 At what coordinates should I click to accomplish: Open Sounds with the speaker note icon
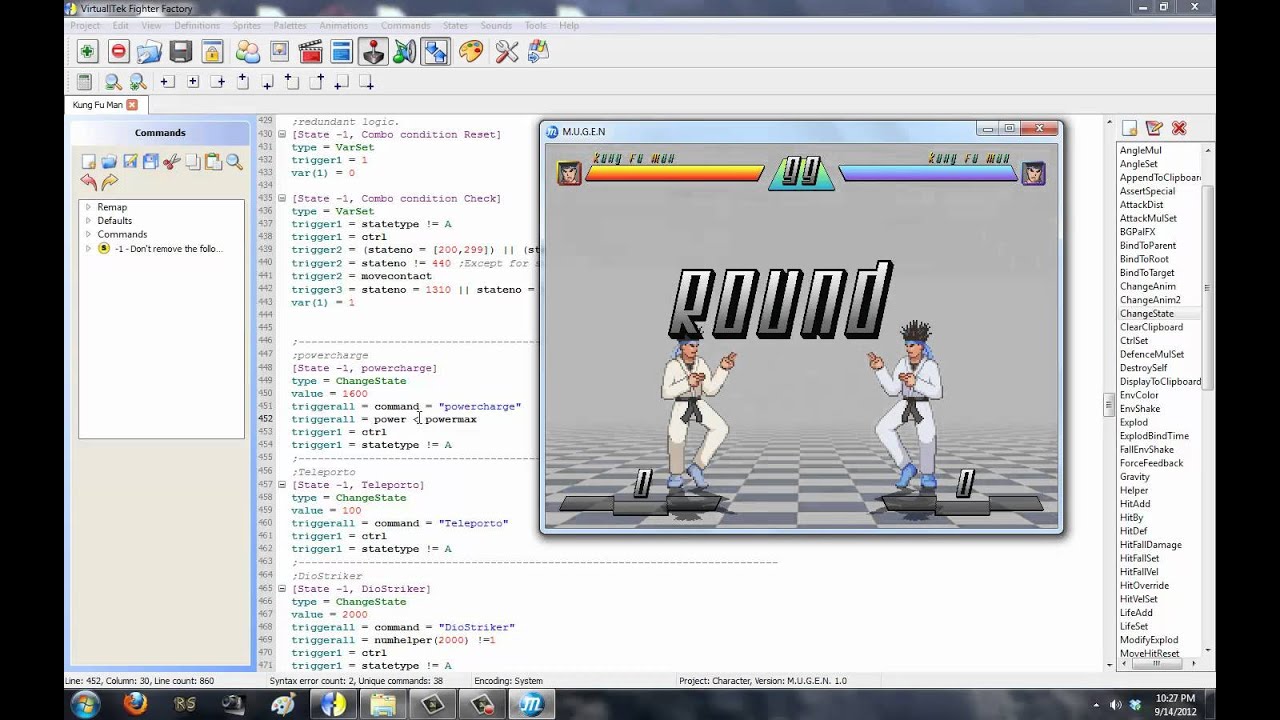pos(404,52)
